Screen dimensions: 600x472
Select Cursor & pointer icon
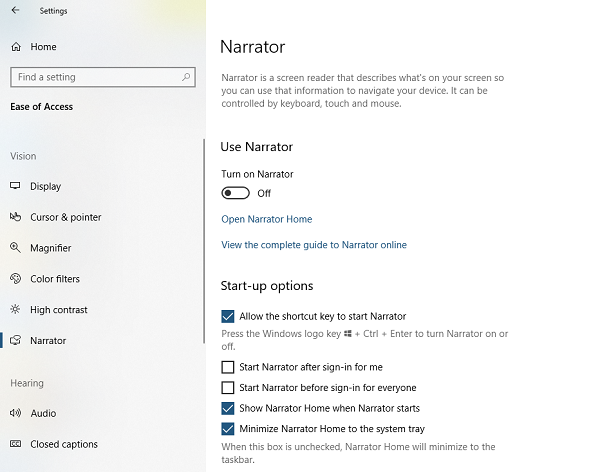click(x=15, y=217)
